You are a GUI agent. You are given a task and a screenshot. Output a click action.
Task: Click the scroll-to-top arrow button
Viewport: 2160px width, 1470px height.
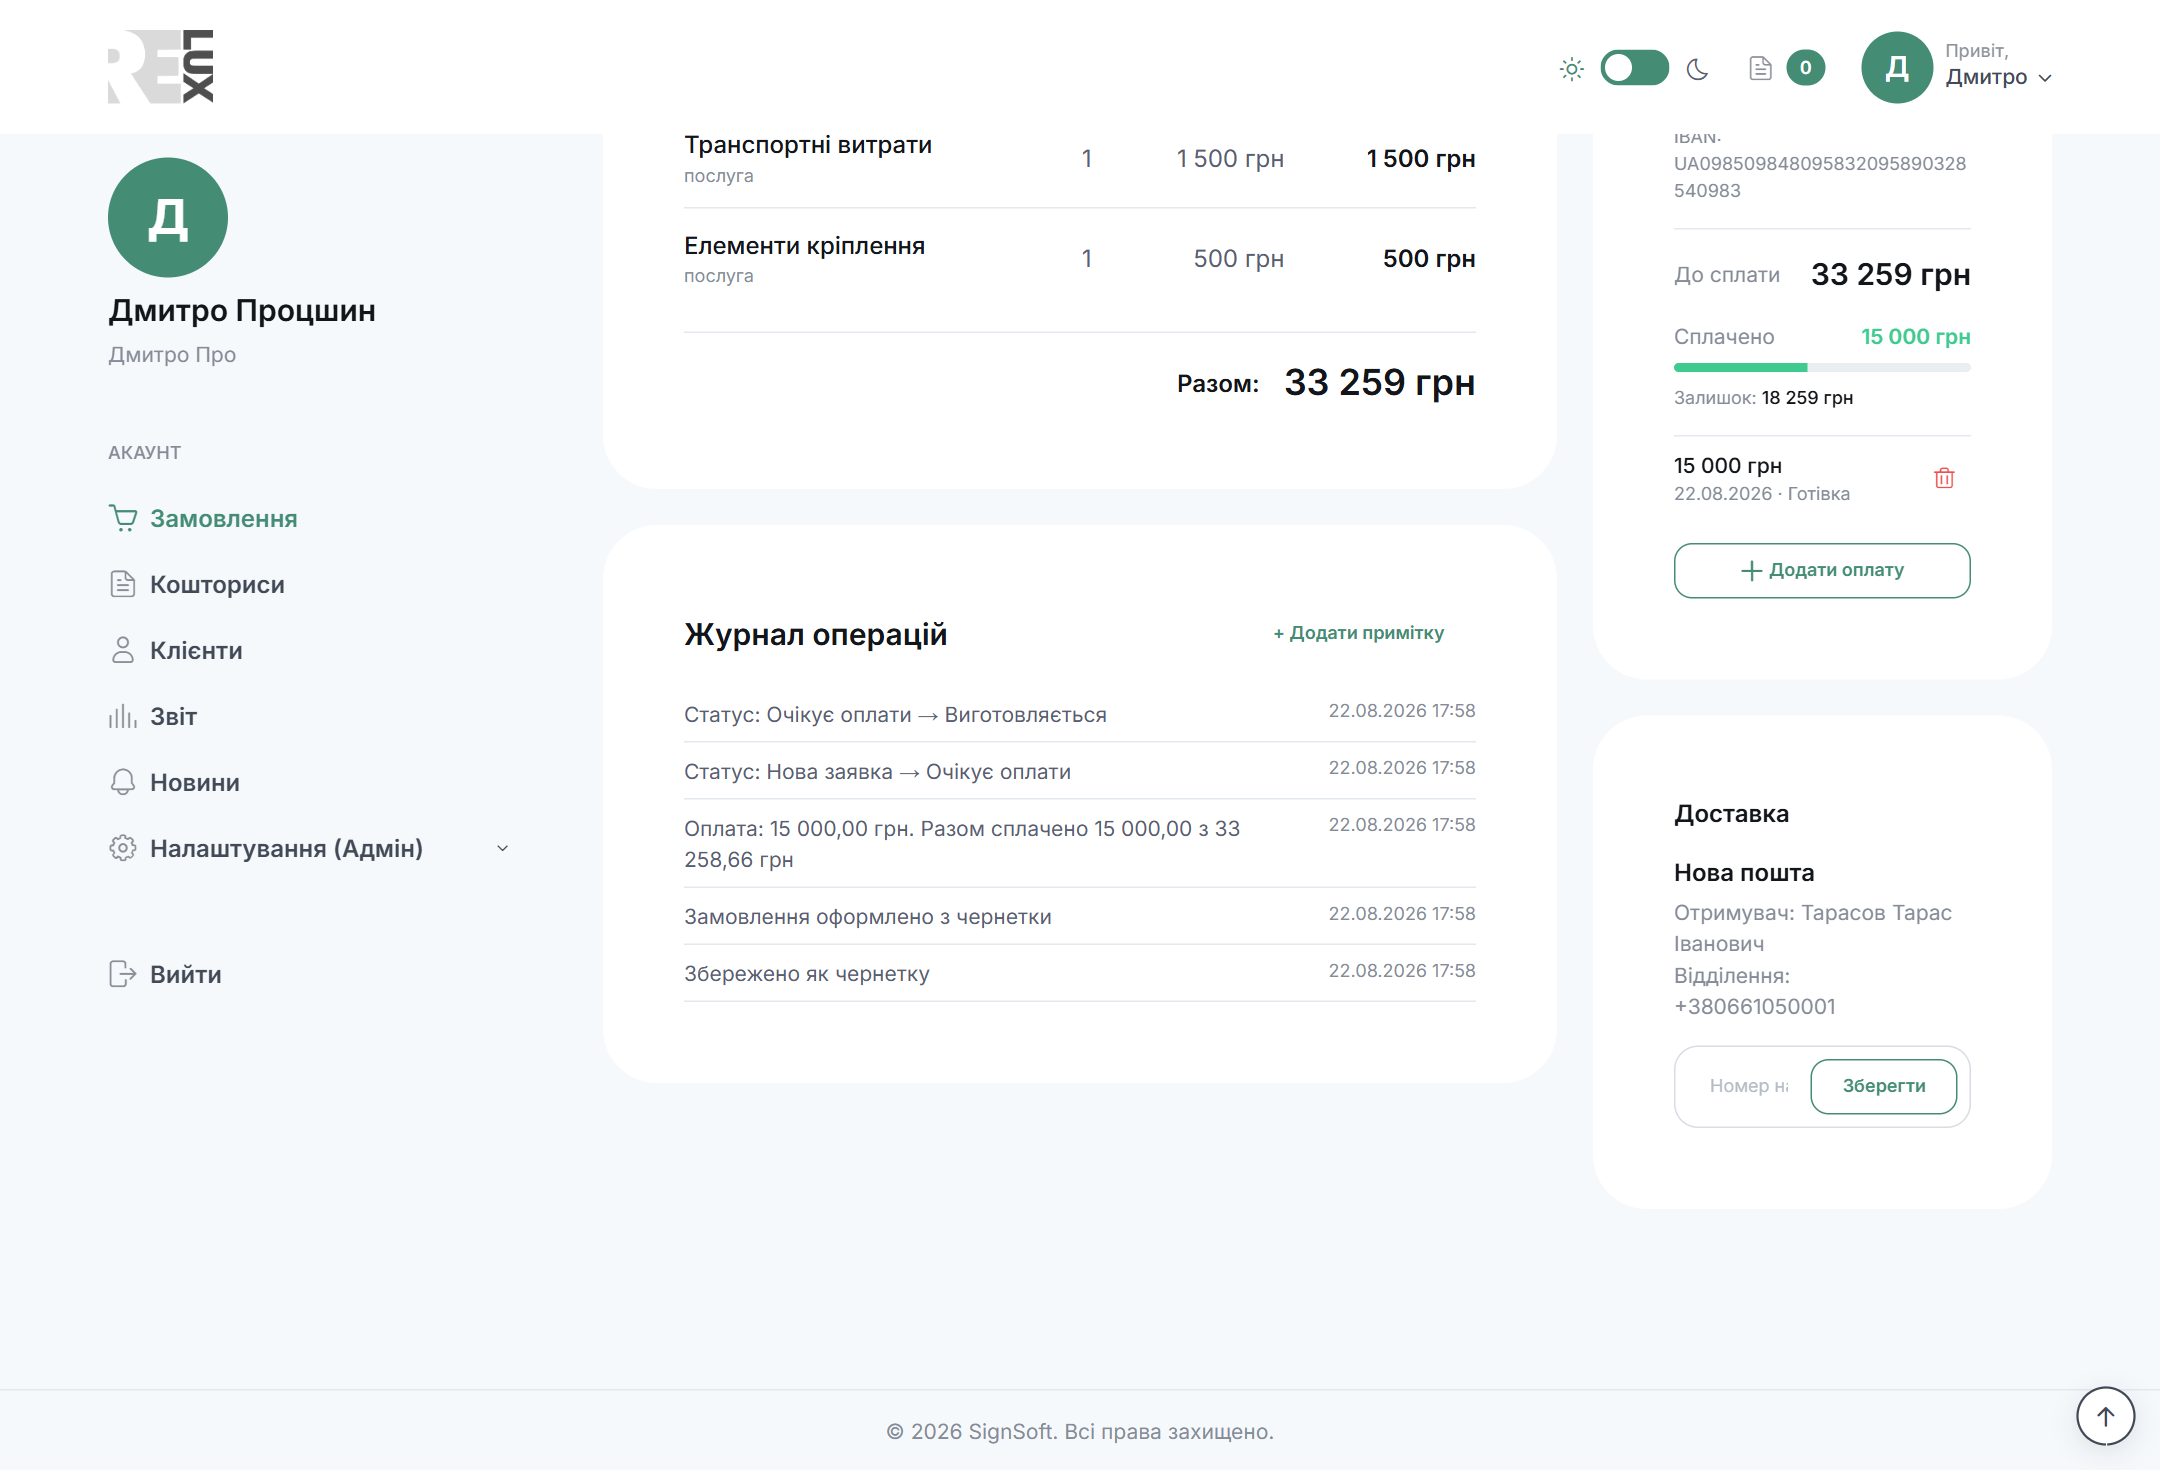[x=2106, y=1416]
